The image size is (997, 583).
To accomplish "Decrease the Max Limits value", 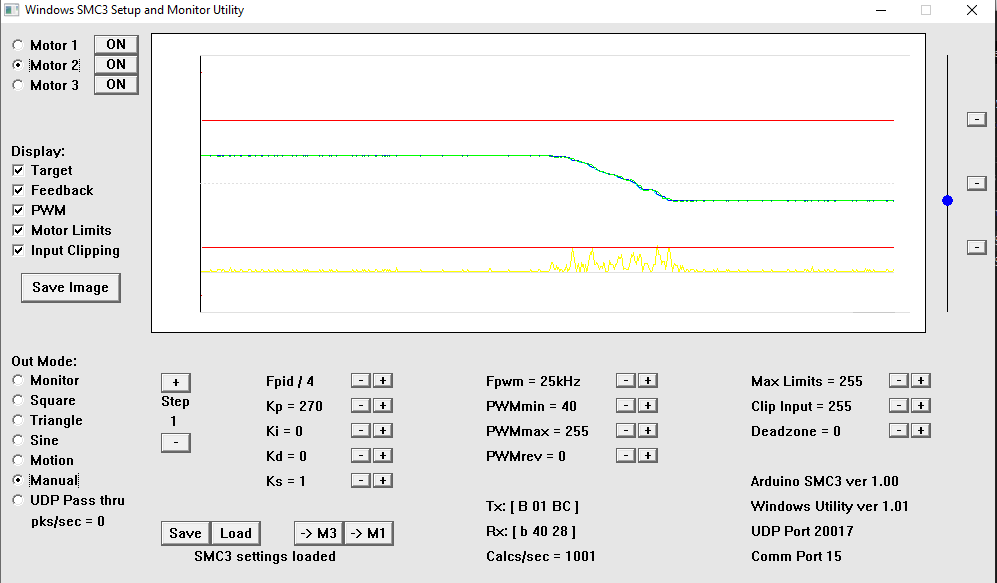I will click(899, 380).
